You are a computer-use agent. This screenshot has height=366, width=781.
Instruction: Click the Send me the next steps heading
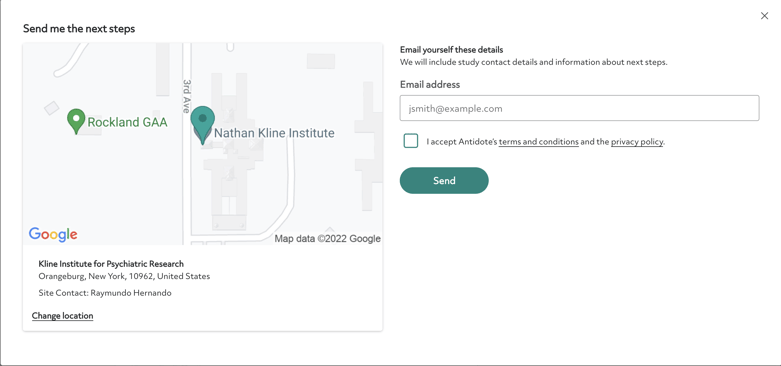coord(79,29)
